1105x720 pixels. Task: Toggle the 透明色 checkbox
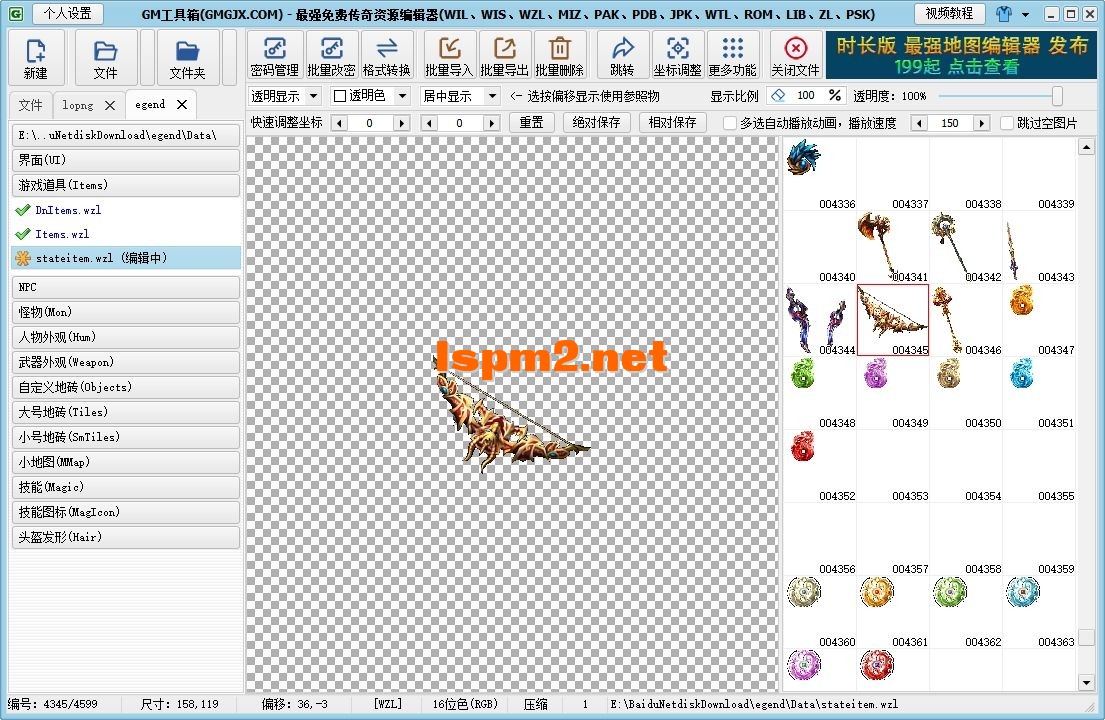click(x=340, y=96)
